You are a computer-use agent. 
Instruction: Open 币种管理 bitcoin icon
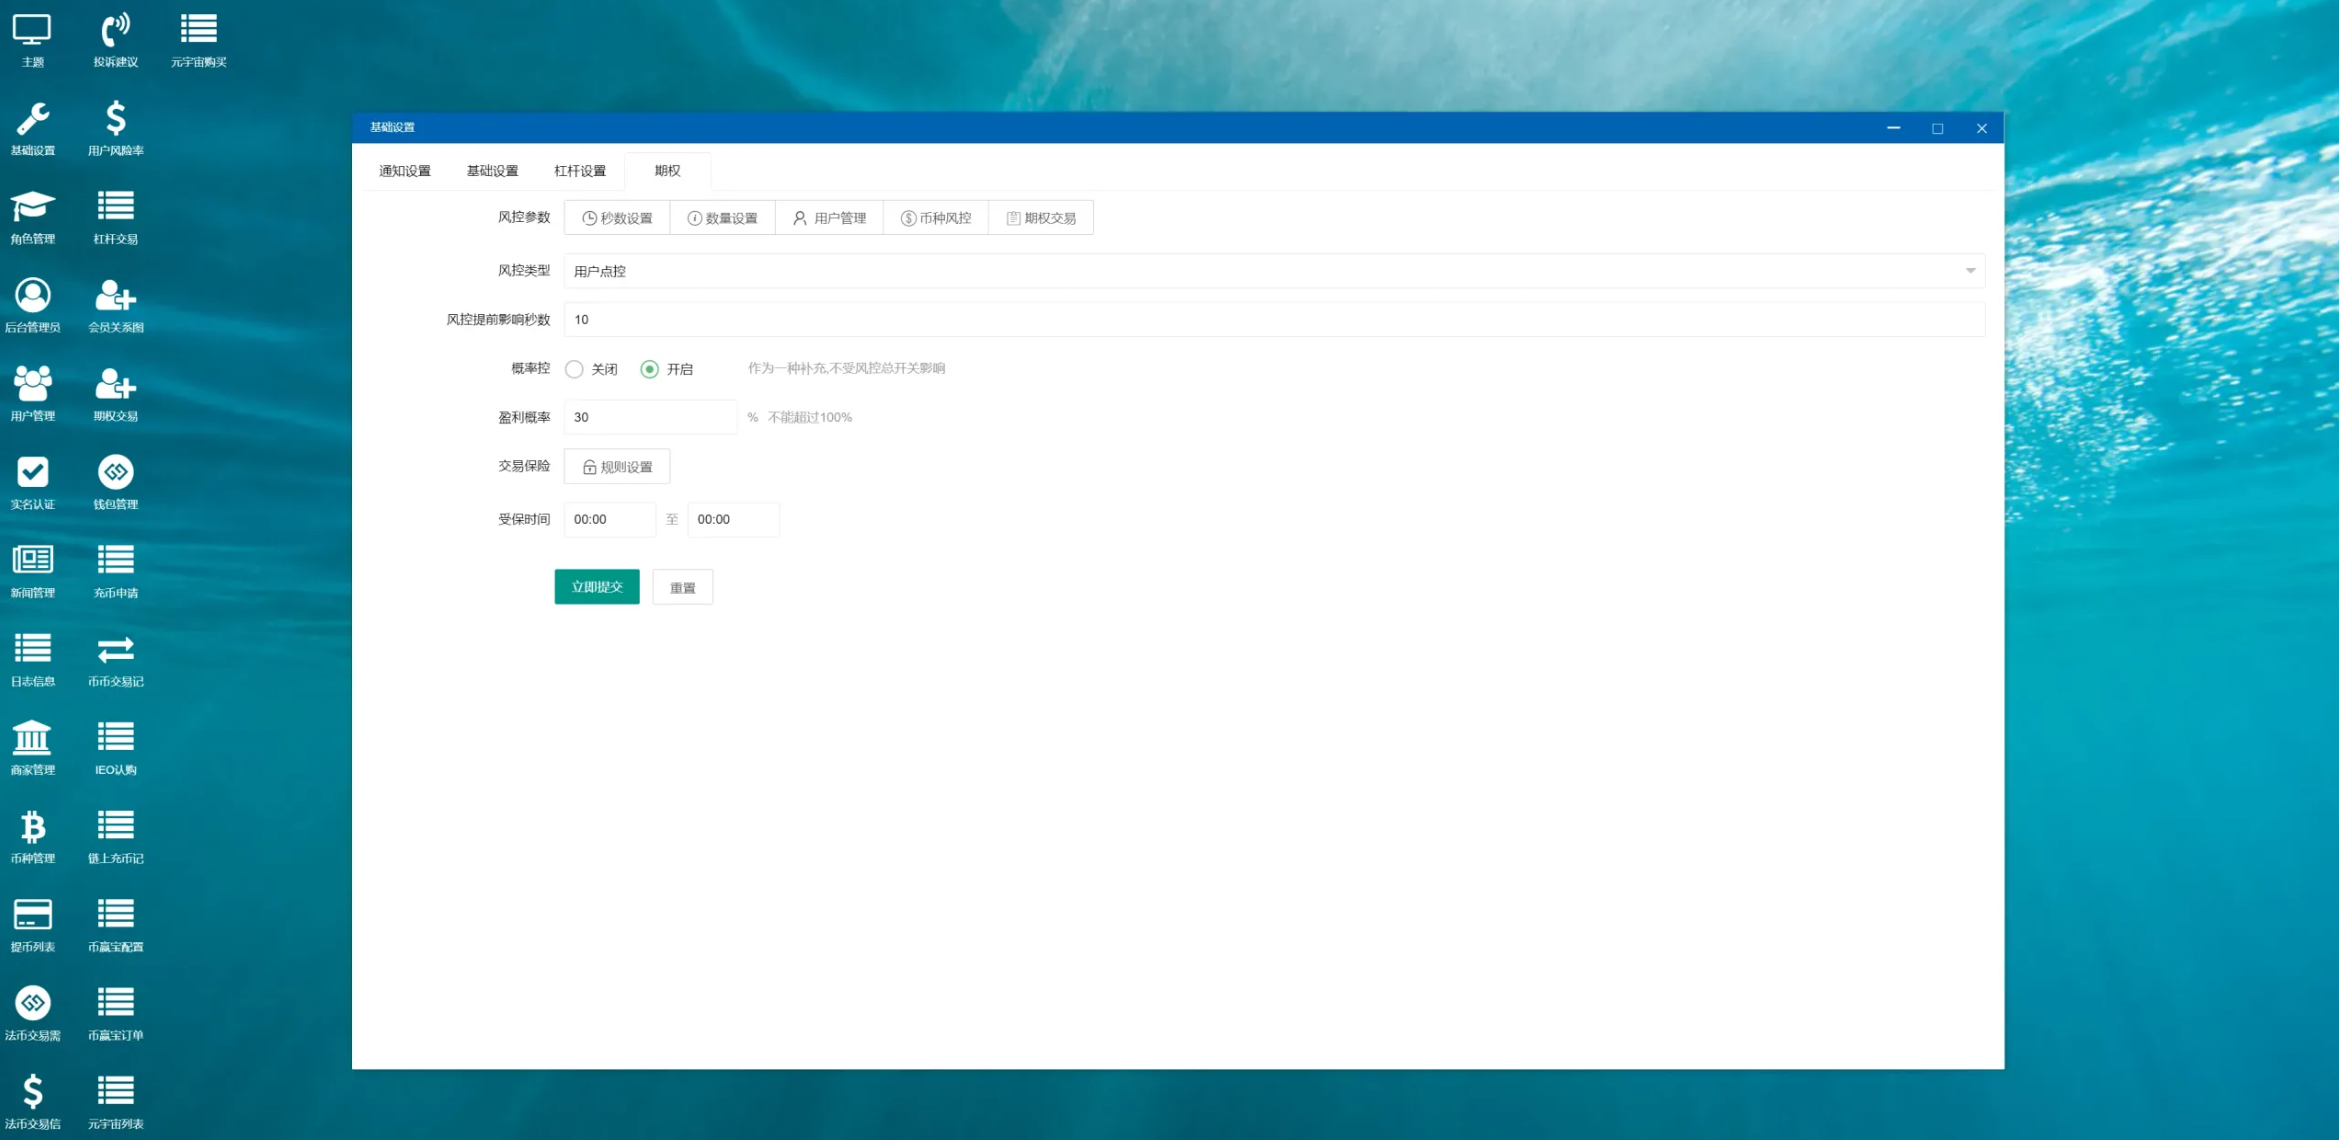[x=32, y=836]
